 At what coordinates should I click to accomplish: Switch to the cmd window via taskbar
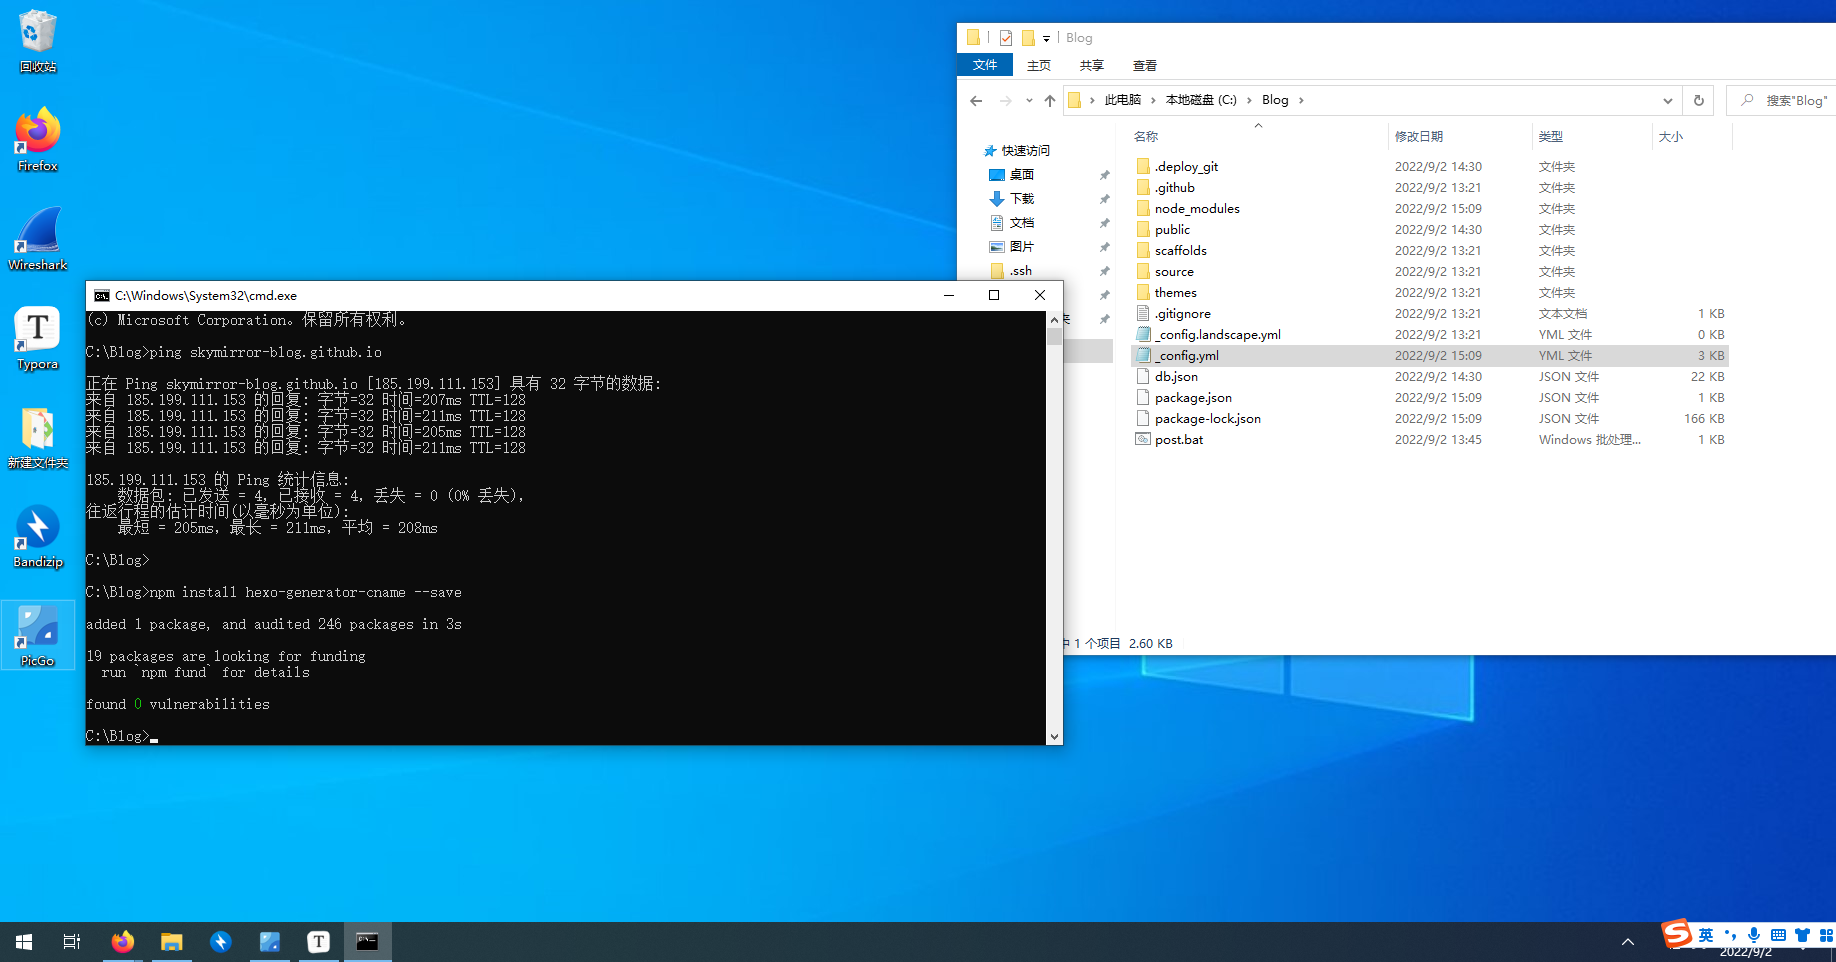368,942
